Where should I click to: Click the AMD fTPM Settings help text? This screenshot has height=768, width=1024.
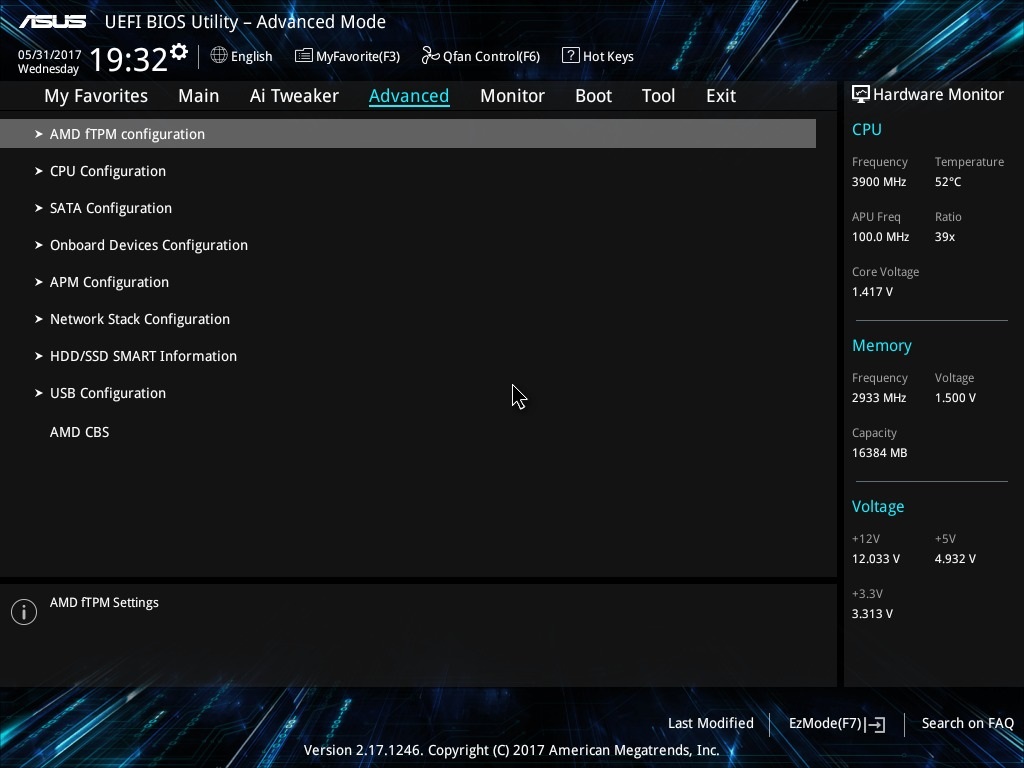click(104, 603)
